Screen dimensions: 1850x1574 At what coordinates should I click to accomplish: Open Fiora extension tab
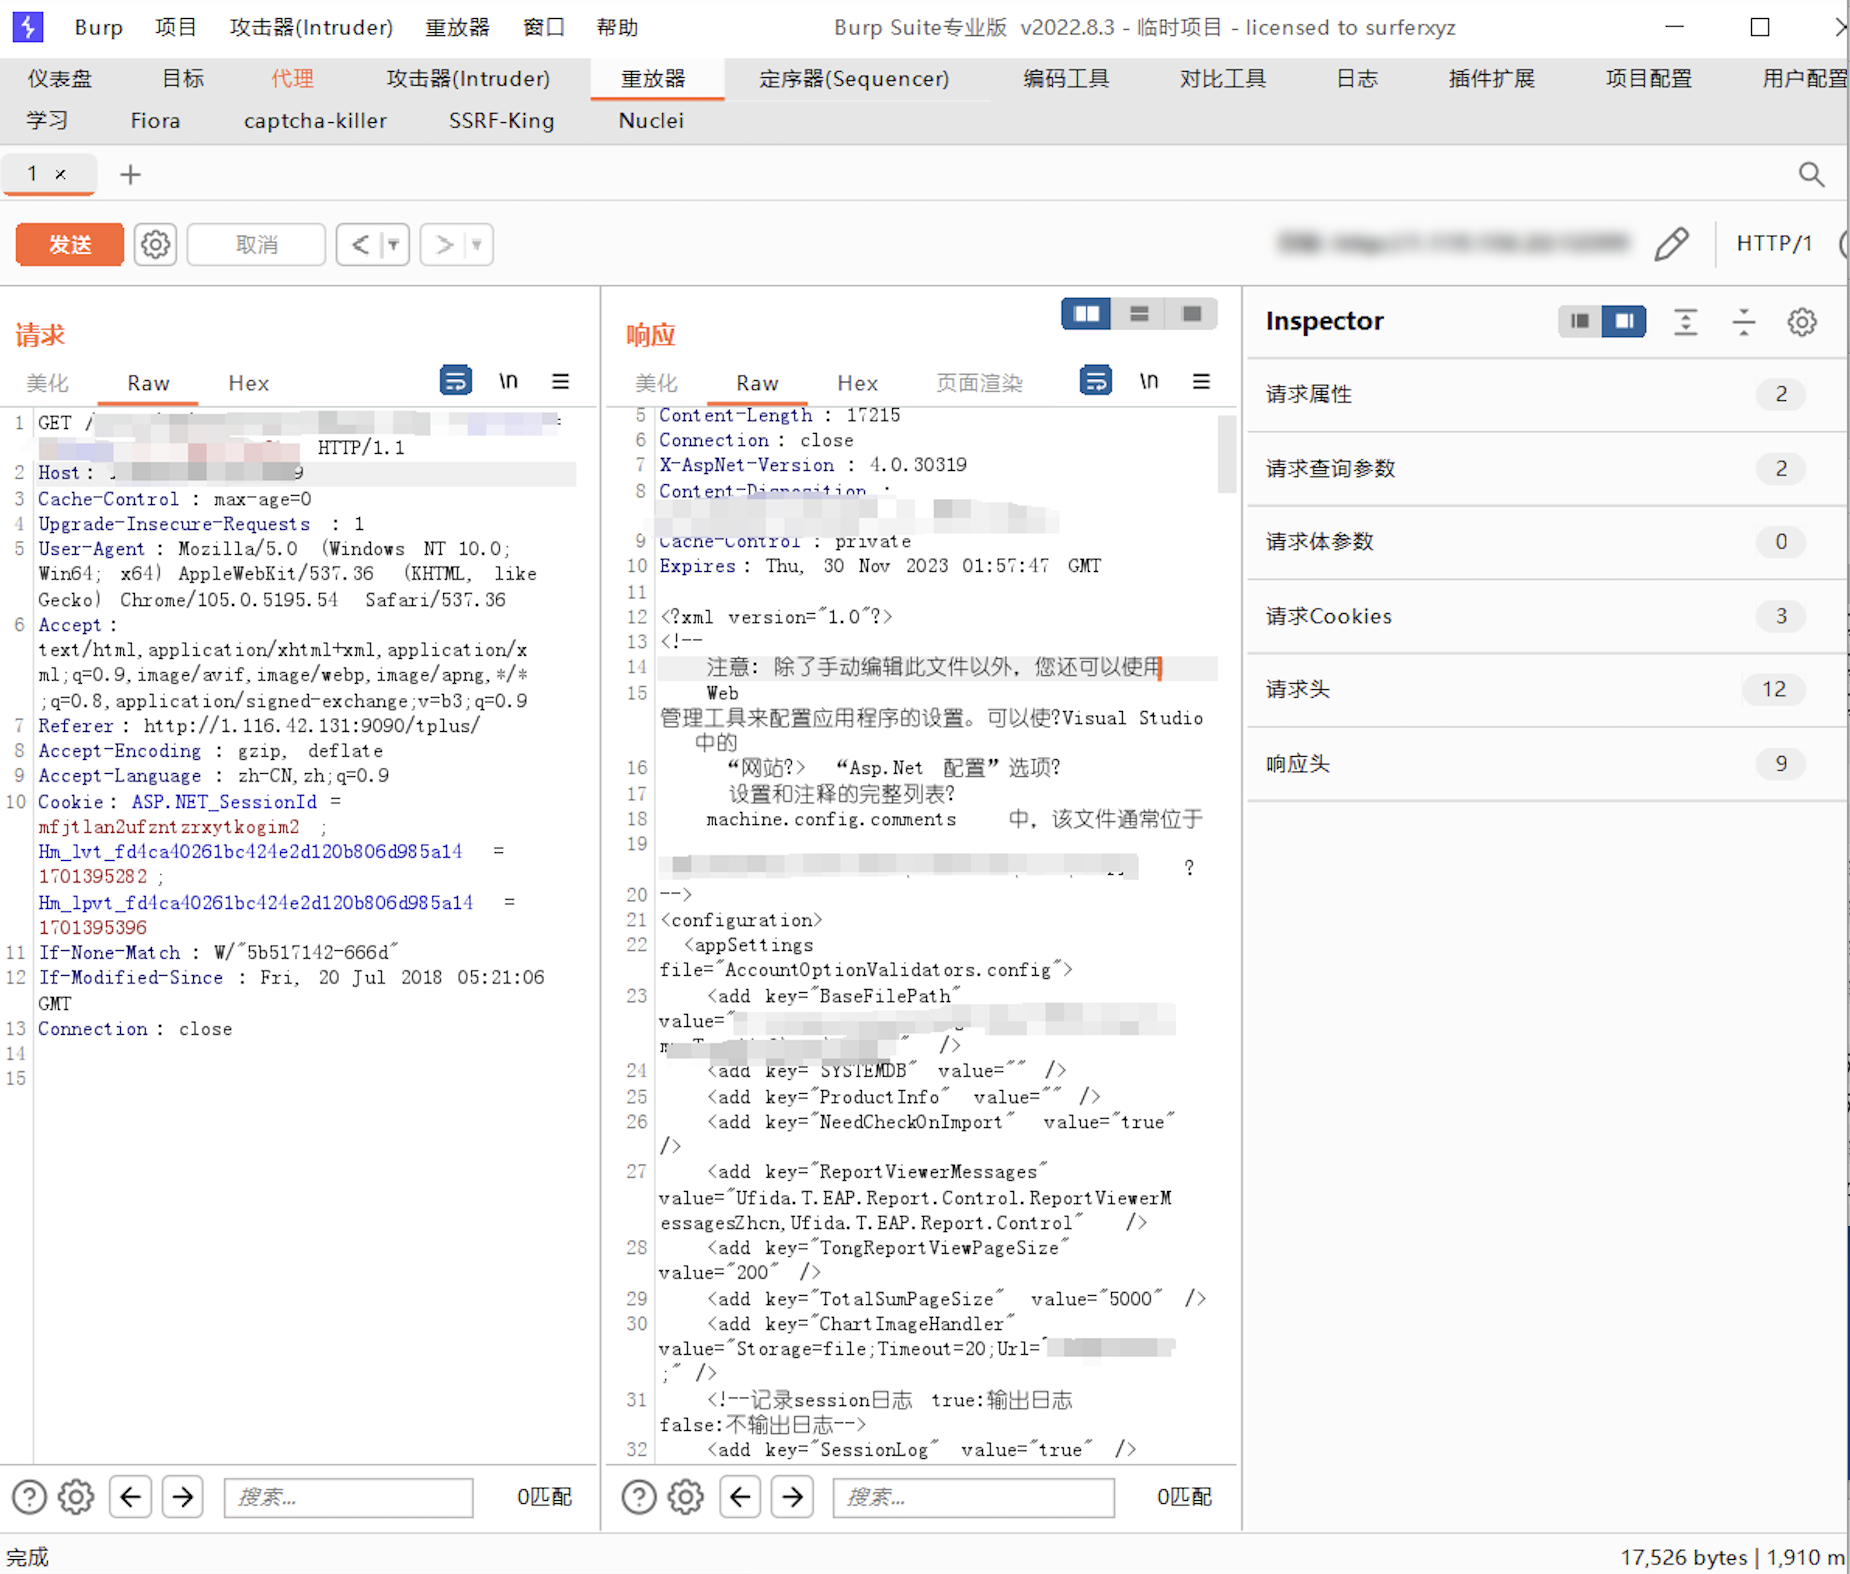pos(155,120)
